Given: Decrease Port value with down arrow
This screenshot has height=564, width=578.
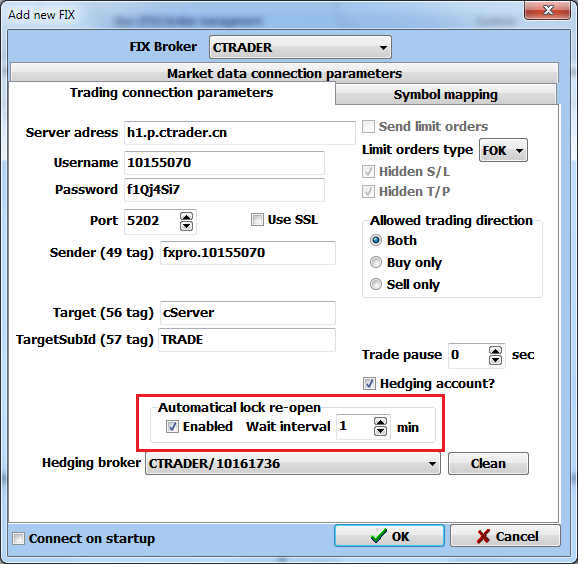Looking at the screenshot, I should [186, 226].
